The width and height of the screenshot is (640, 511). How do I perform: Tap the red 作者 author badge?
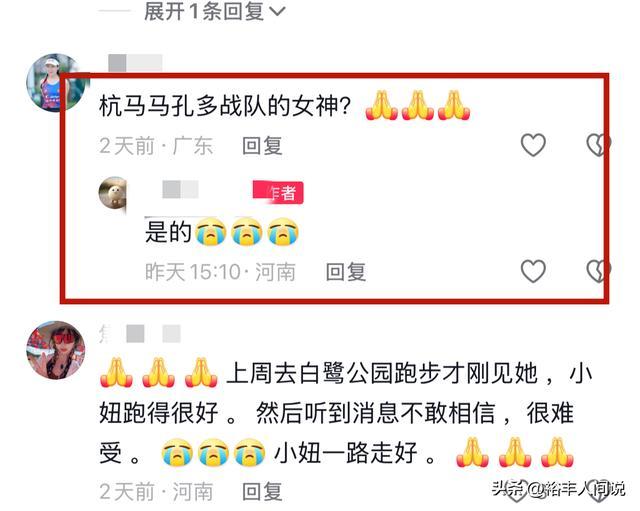coord(278,192)
